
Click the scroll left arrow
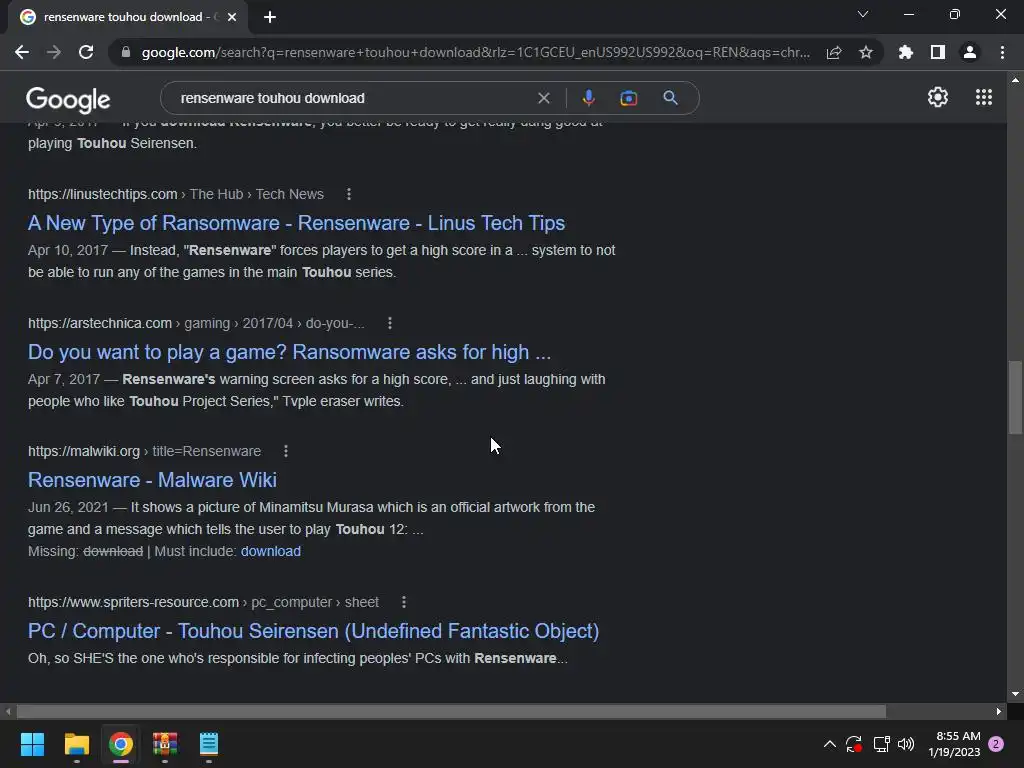point(8,711)
